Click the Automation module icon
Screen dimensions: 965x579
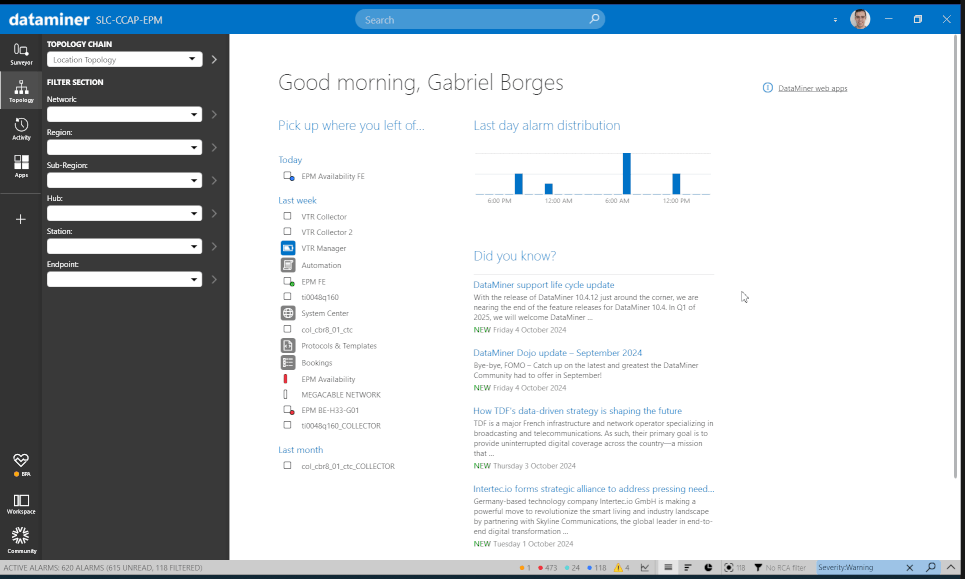(x=287, y=265)
